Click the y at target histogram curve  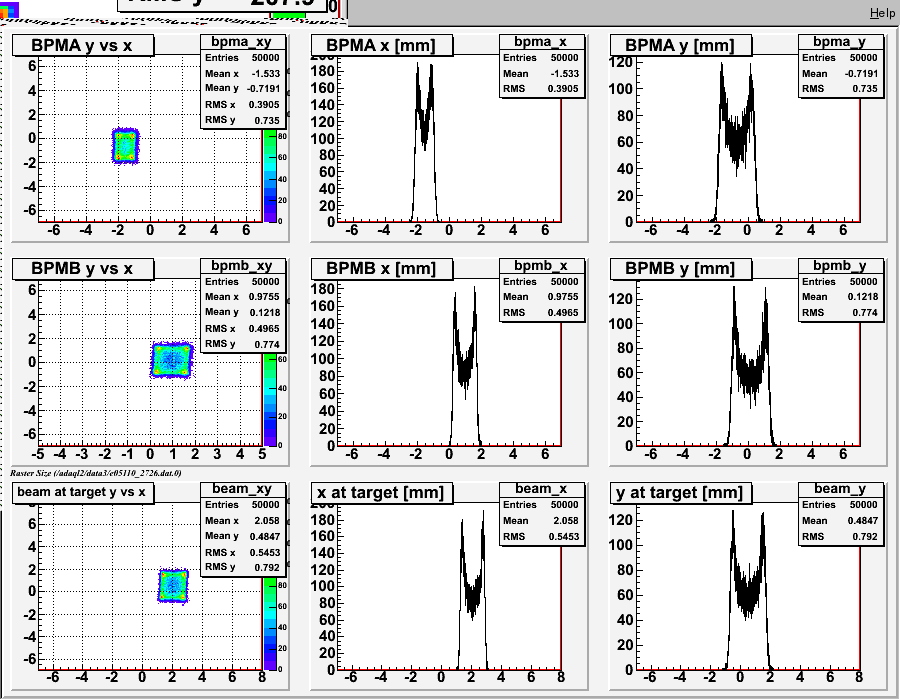pos(747,589)
